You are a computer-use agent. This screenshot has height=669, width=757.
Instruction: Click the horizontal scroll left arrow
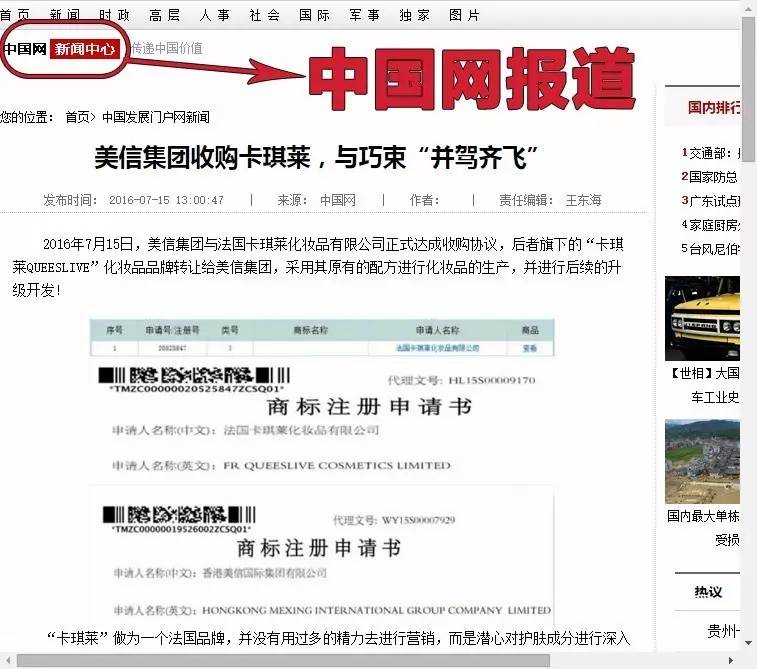pyautogui.click(x=7, y=660)
